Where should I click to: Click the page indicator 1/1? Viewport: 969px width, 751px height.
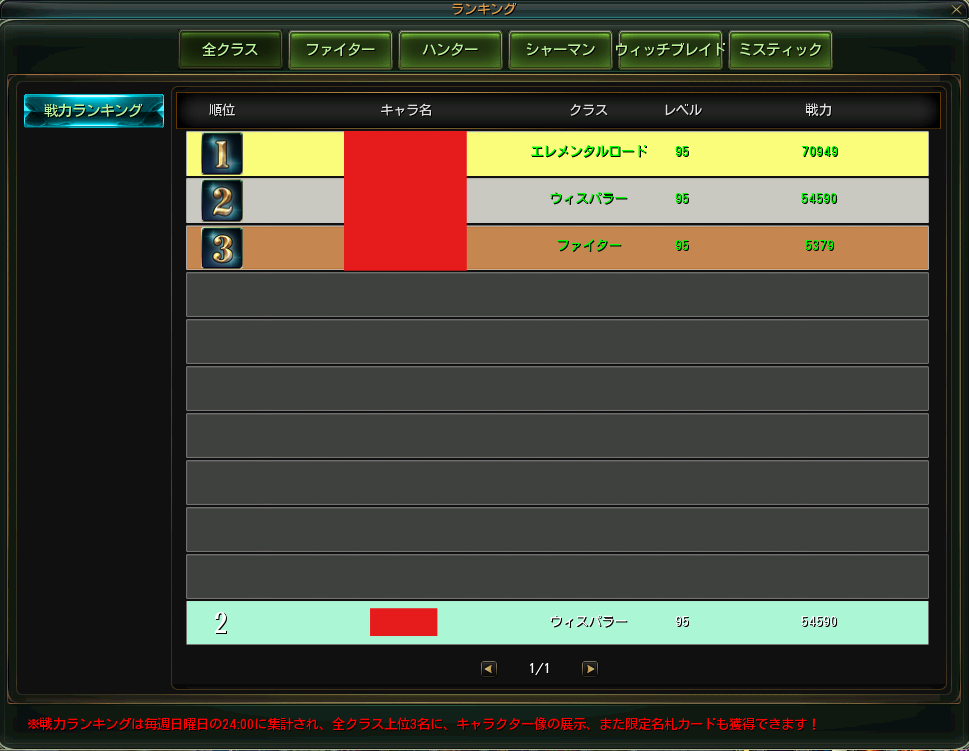(x=539, y=668)
